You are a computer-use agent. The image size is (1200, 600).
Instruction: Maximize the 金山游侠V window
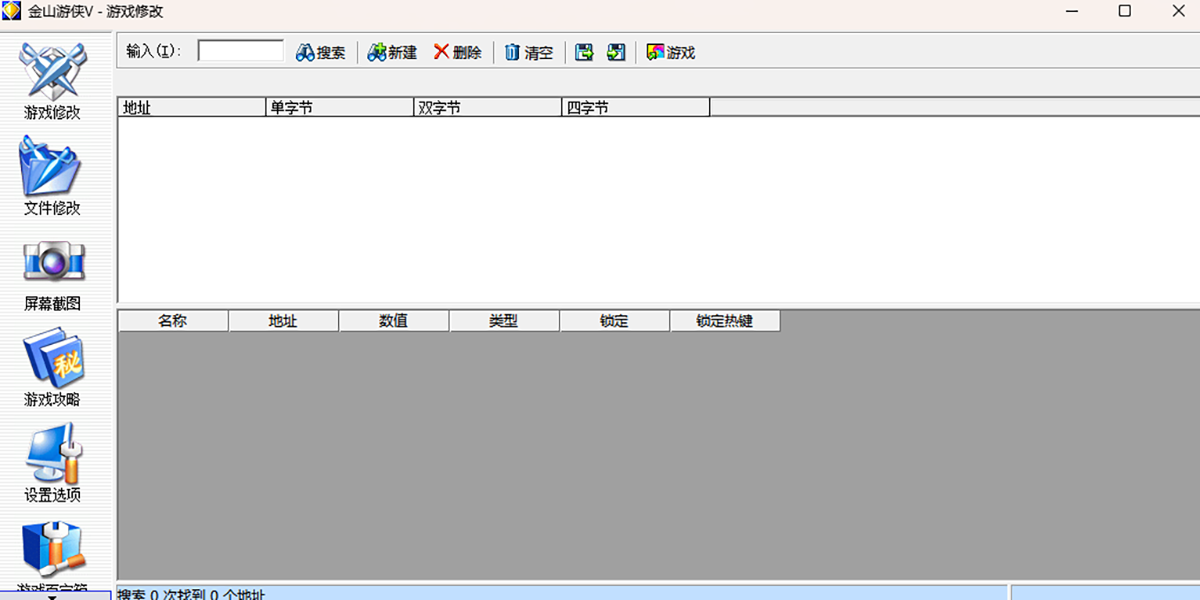click(1124, 11)
